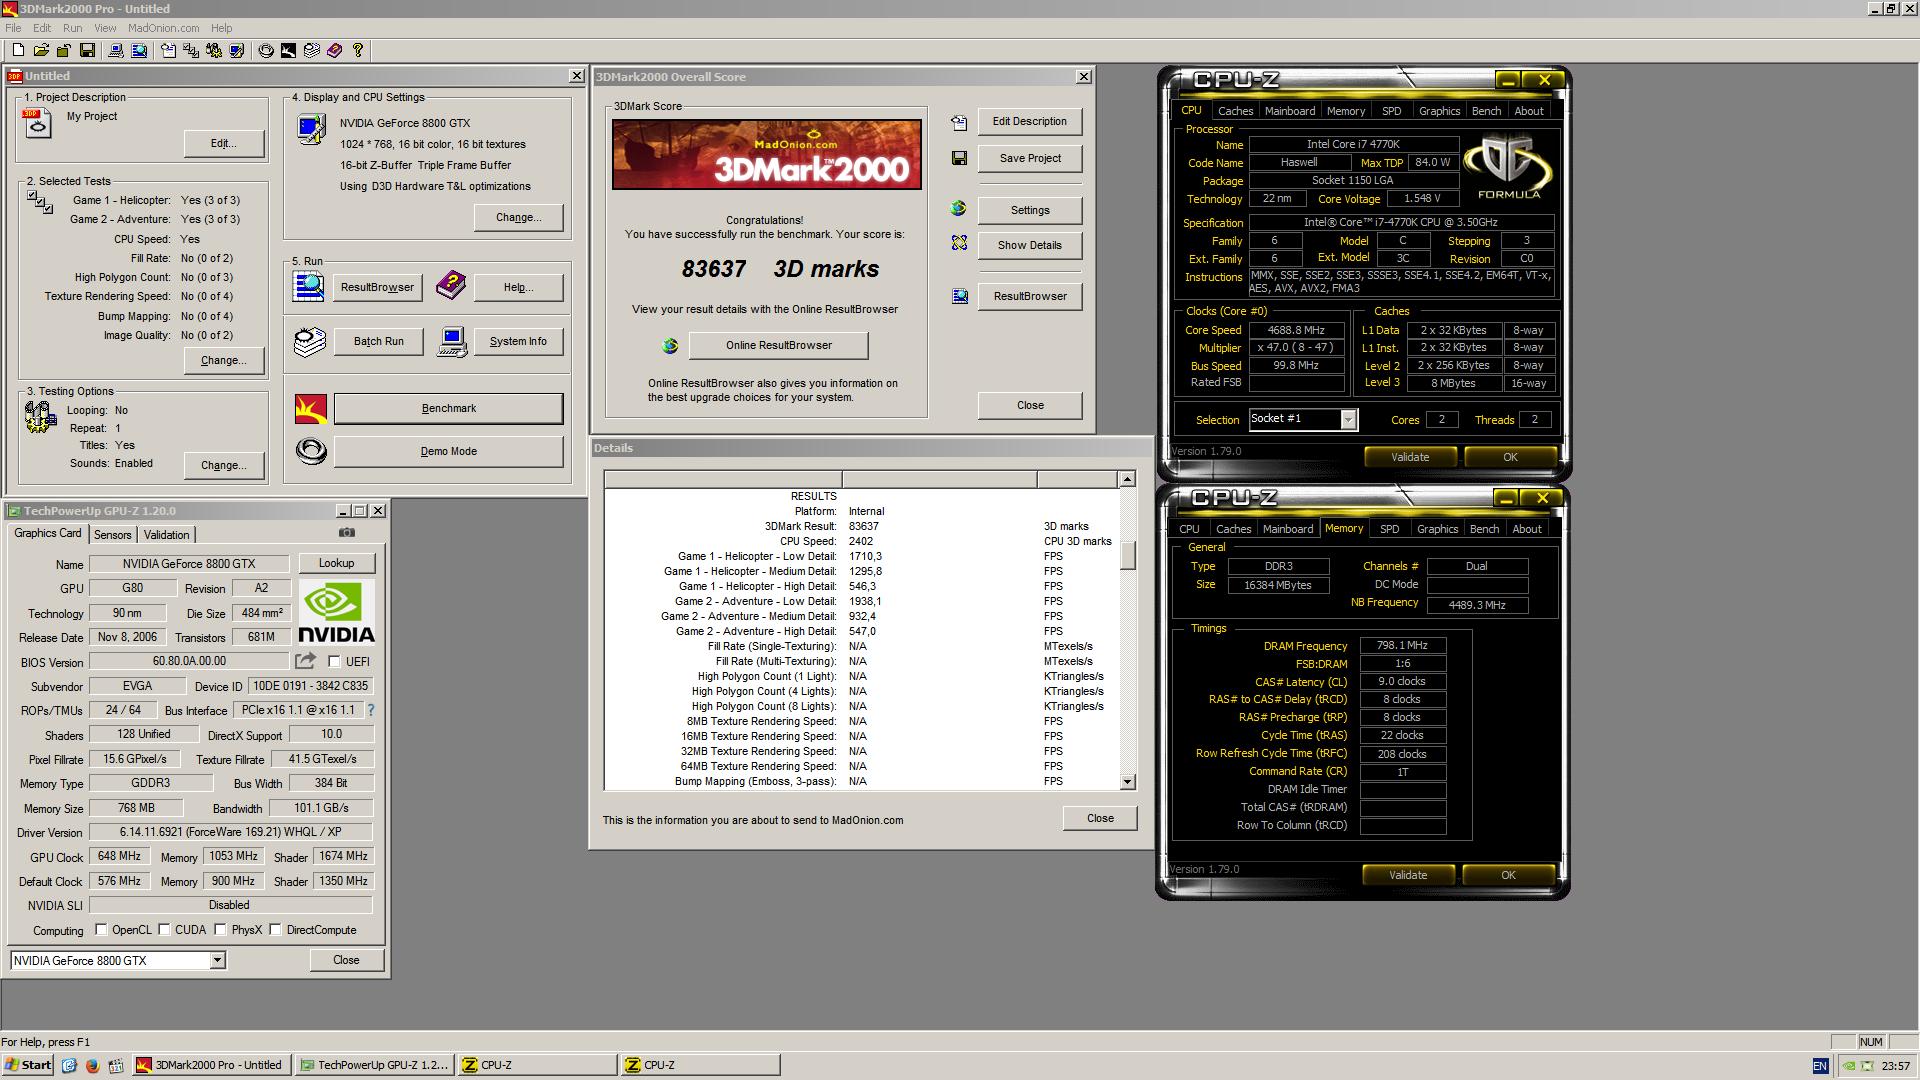1920x1080 pixels.
Task: Toggle the DirectCompute checkbox
Action: click(275, 930)
